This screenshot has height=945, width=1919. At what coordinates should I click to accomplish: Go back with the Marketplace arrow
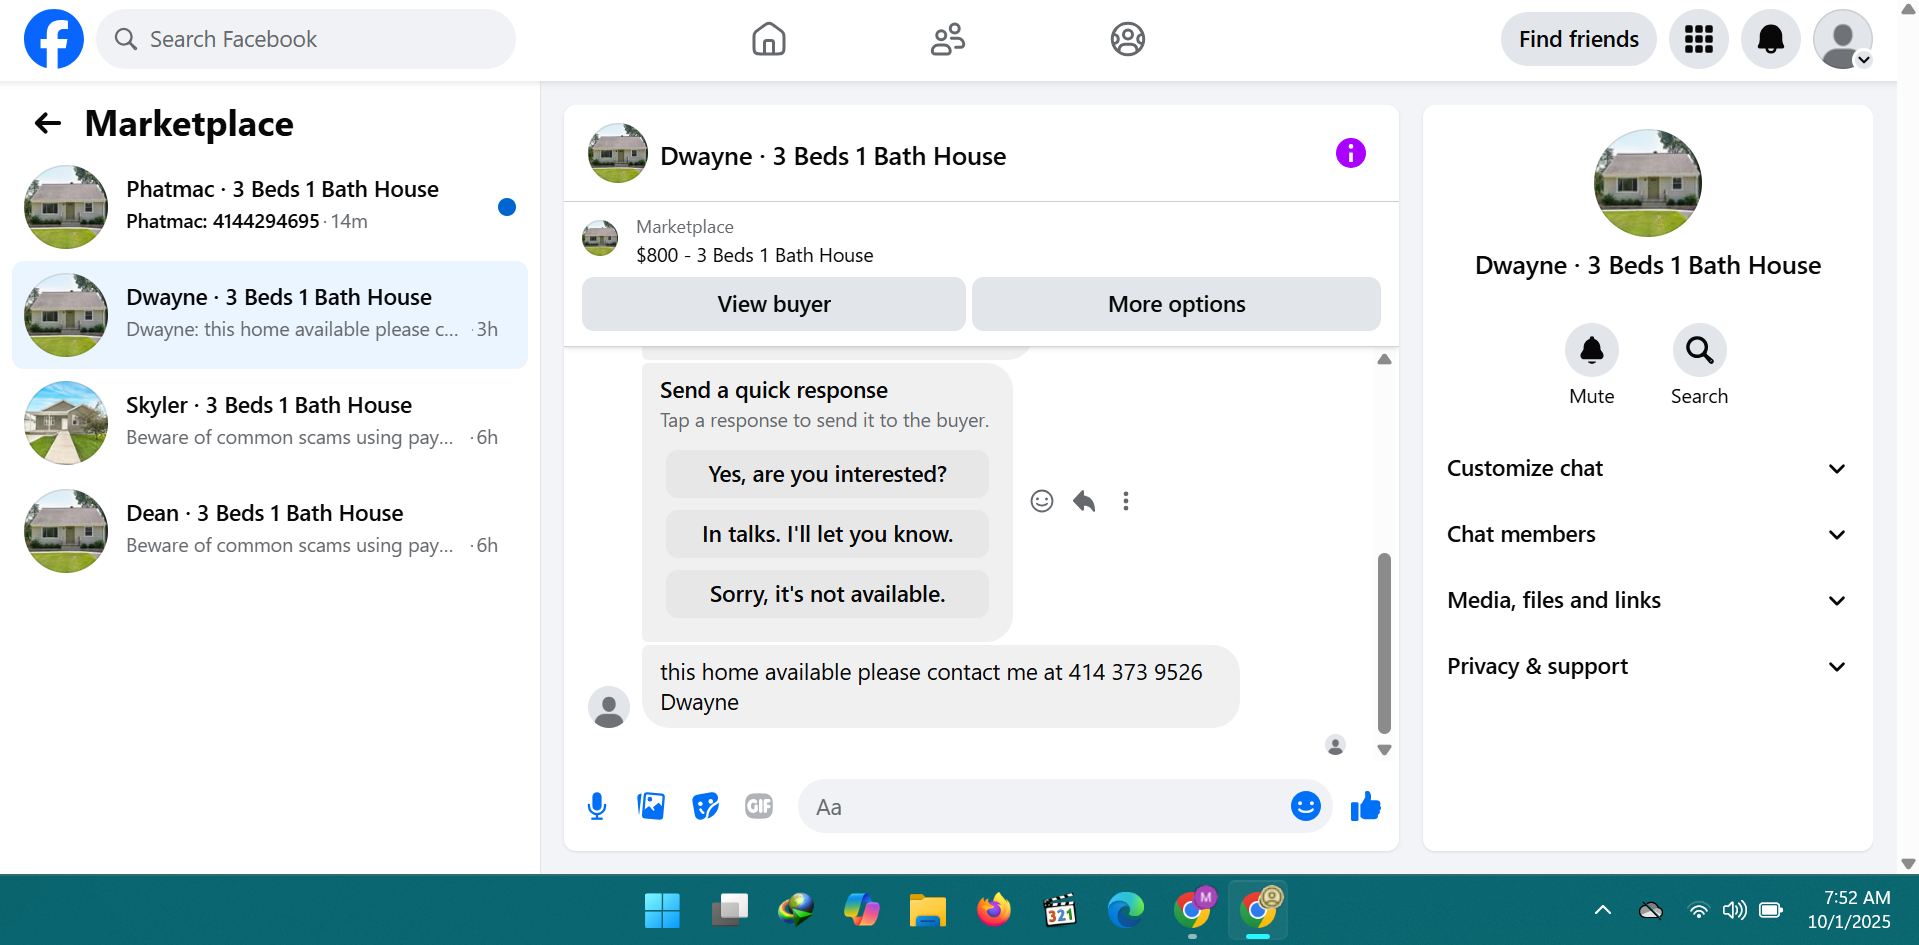pos(48,123)
